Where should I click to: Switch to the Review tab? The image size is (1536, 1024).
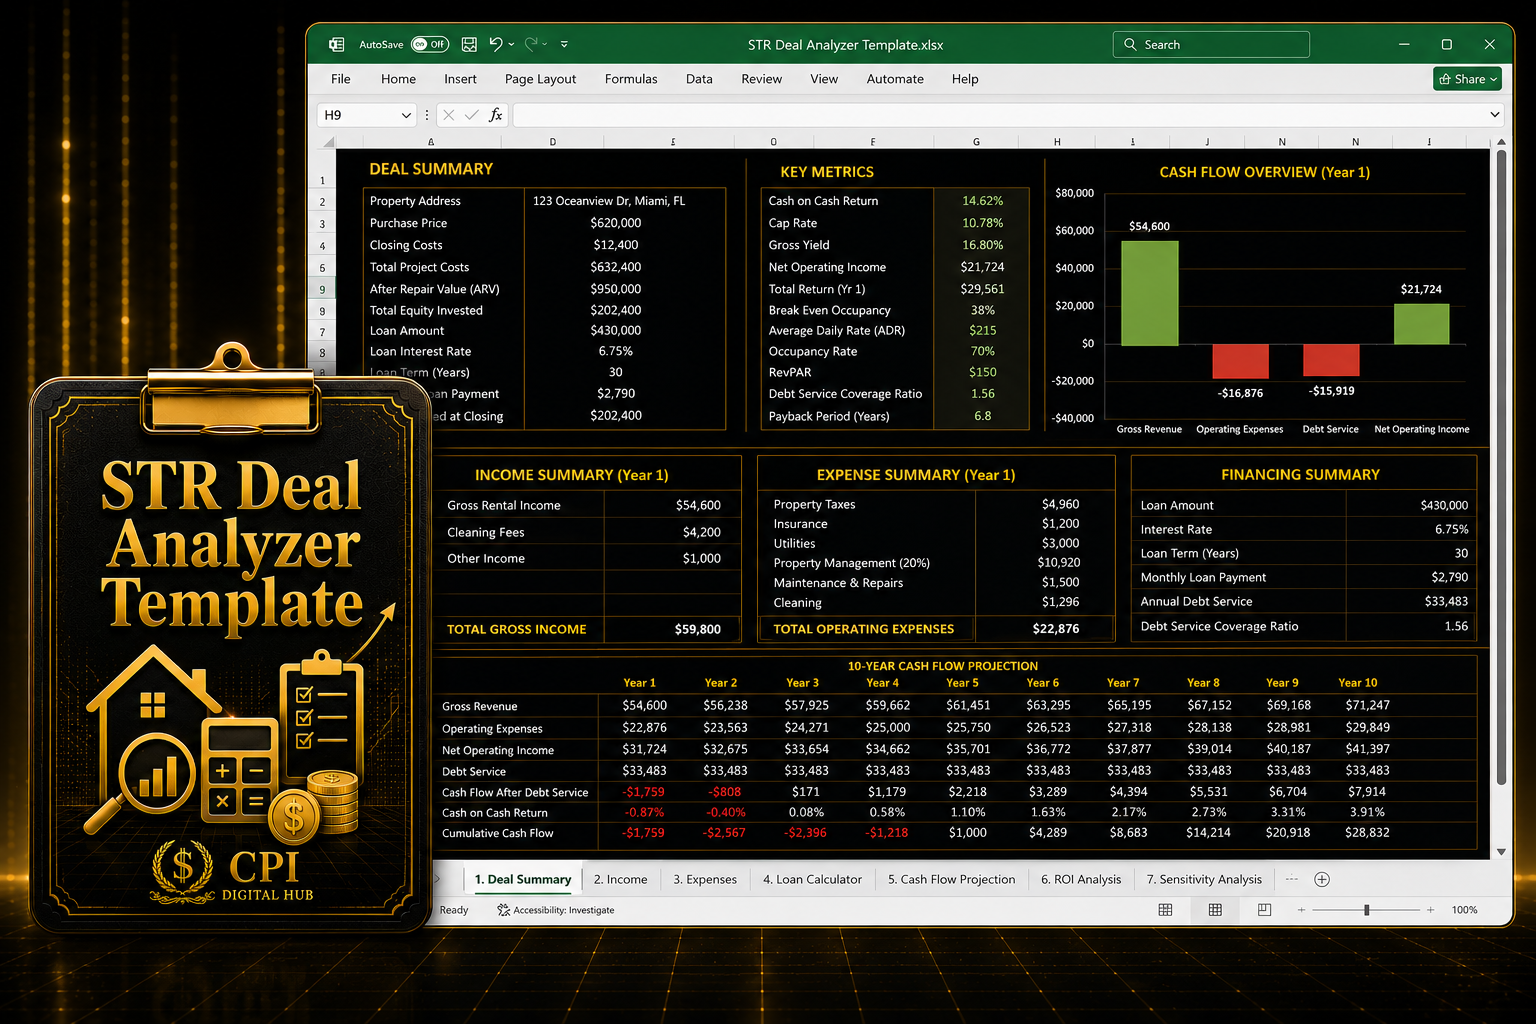762,79
